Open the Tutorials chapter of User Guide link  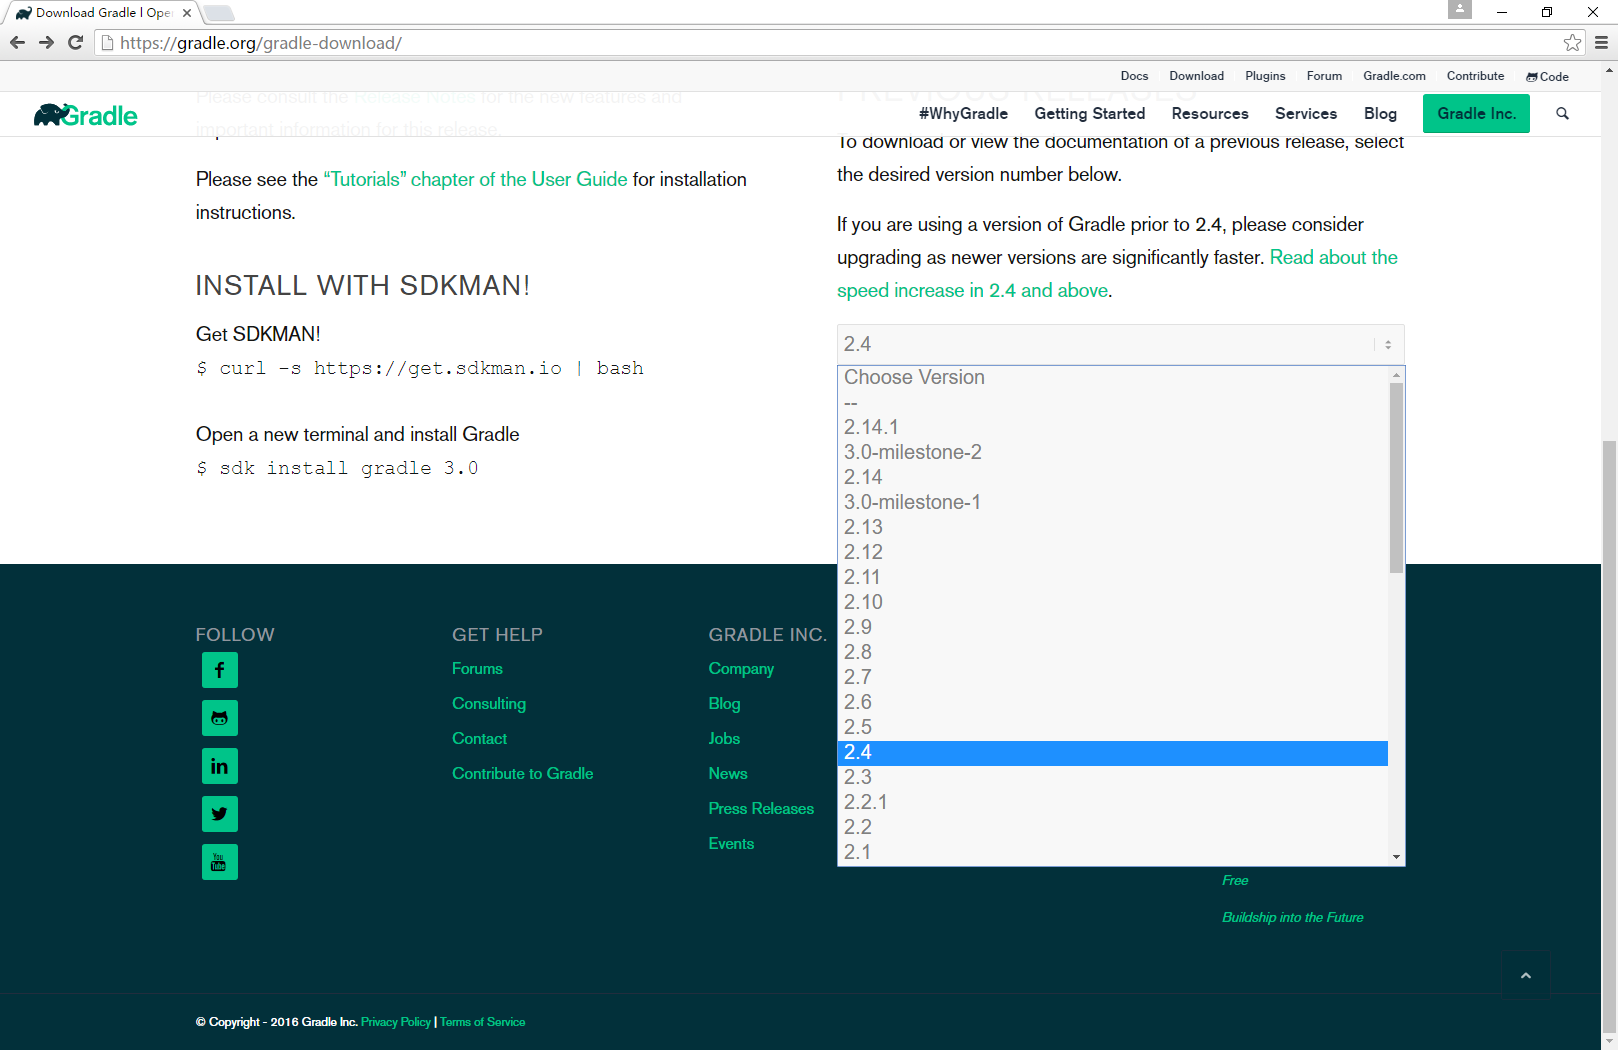pos(475,179)
